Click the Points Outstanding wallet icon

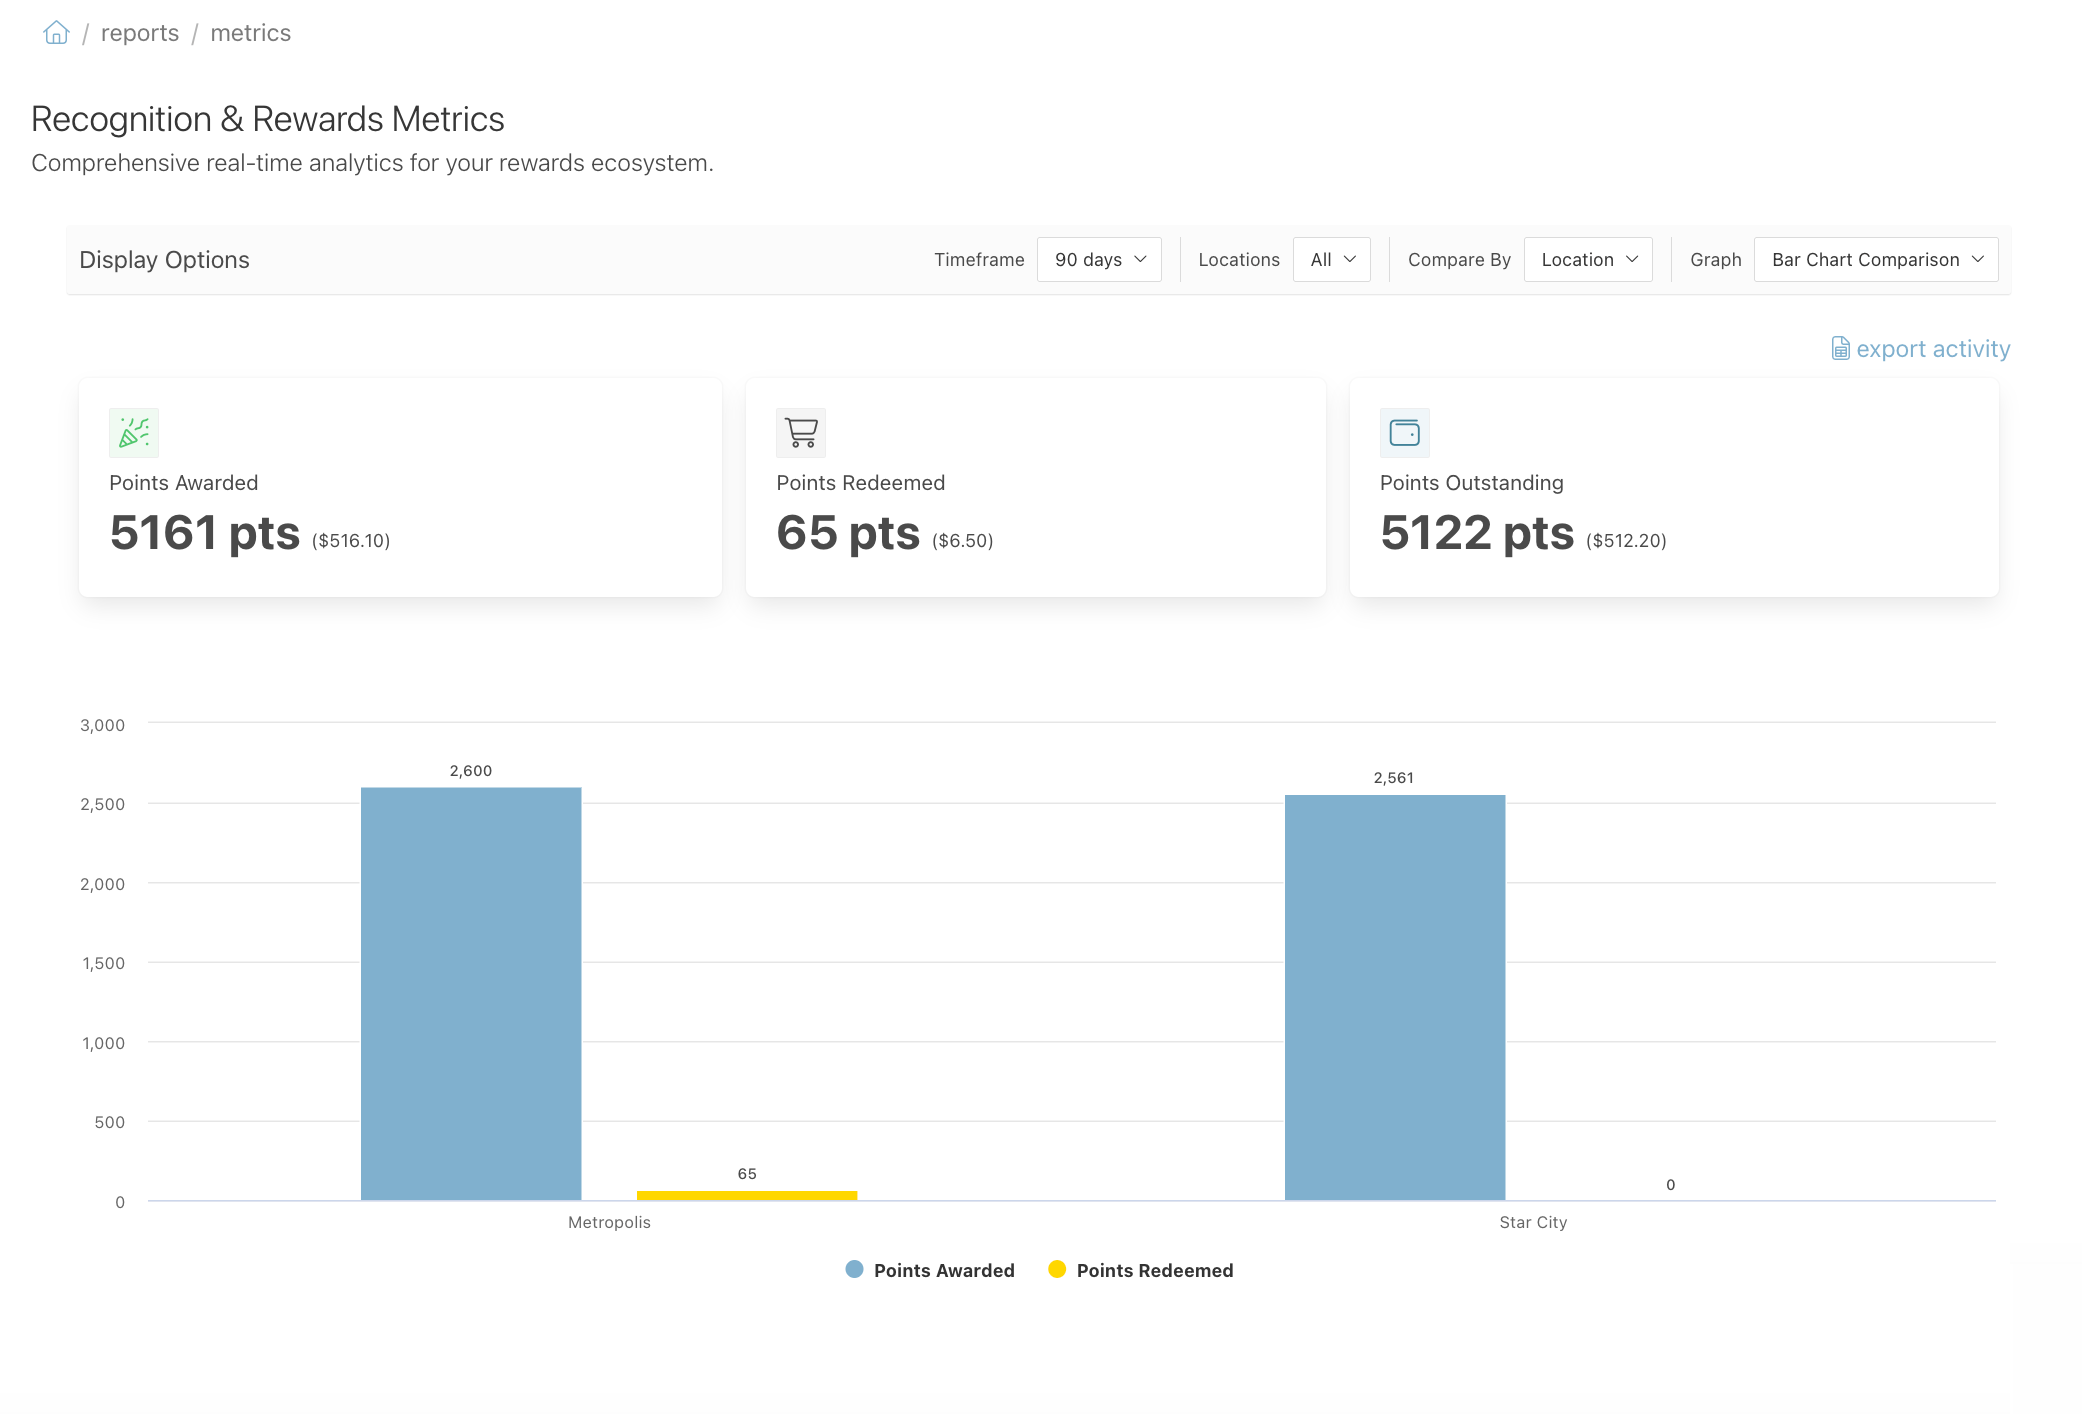[1405, 433]
